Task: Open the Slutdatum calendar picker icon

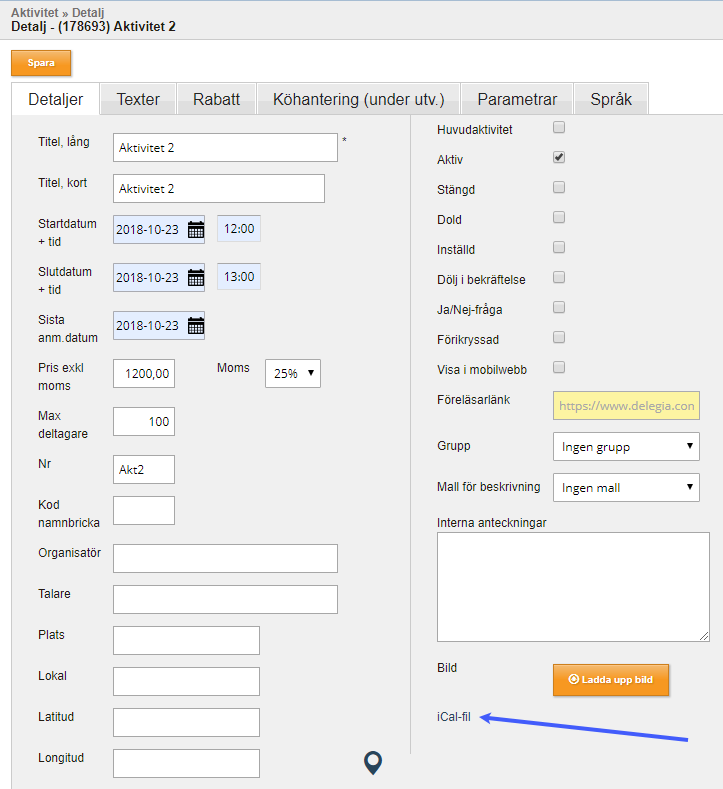Action: click(x=196, y=277)
